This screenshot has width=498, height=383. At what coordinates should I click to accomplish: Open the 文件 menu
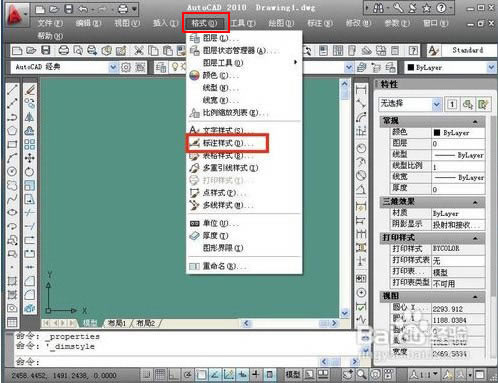(x=50, y=23)
